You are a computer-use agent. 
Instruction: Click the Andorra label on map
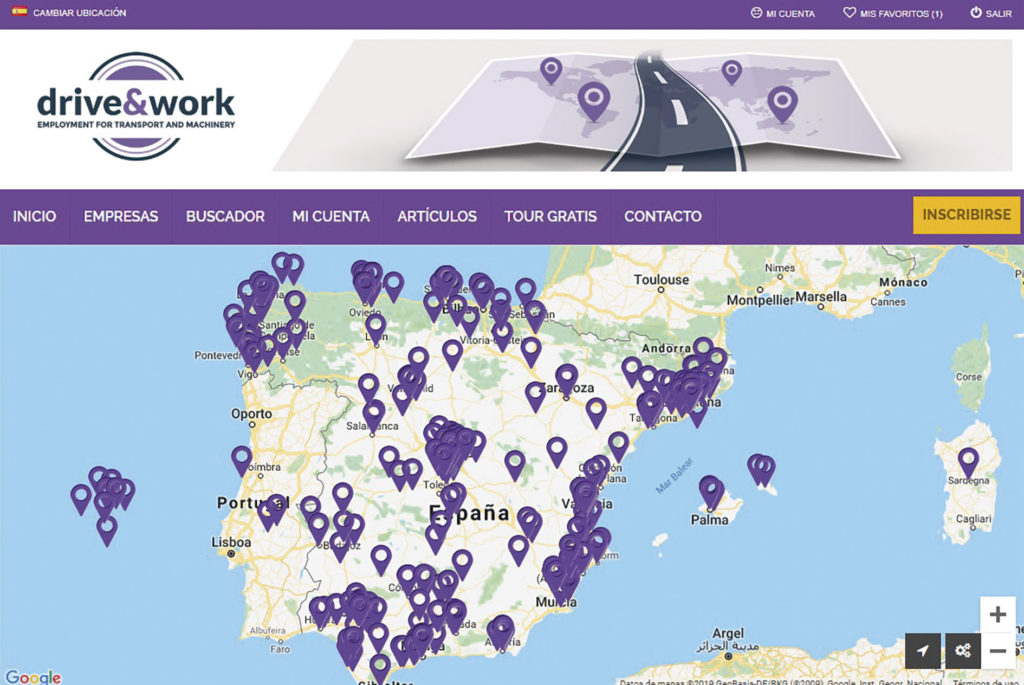(x=666, y=349)
